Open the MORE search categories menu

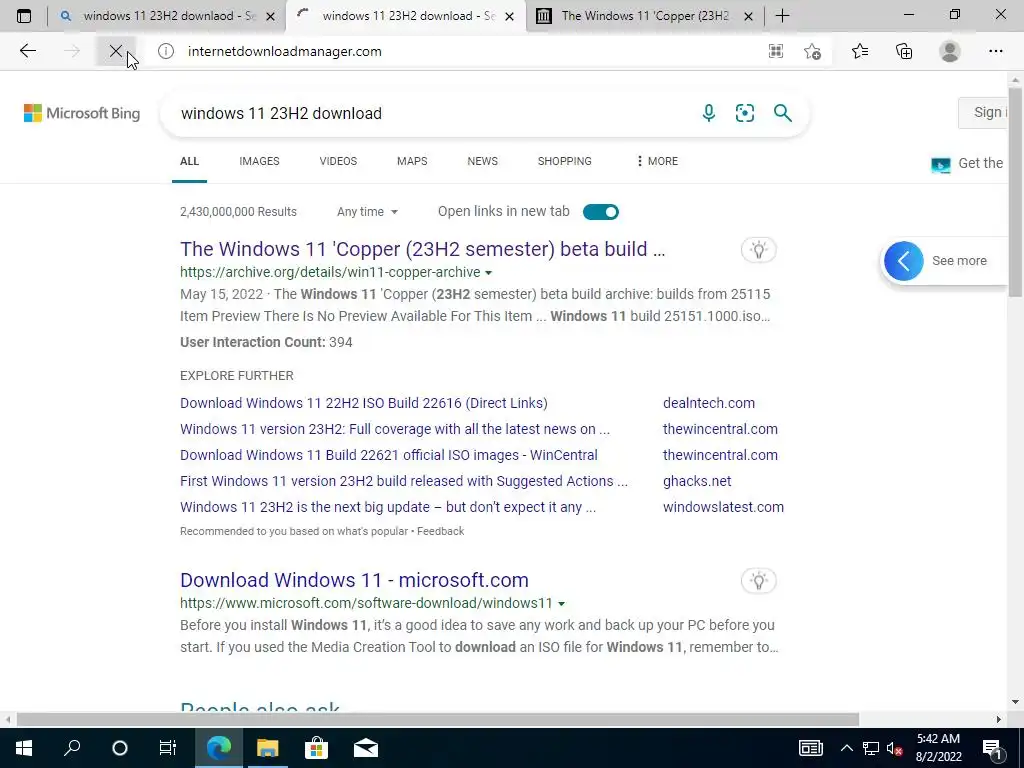pos(657,161)
